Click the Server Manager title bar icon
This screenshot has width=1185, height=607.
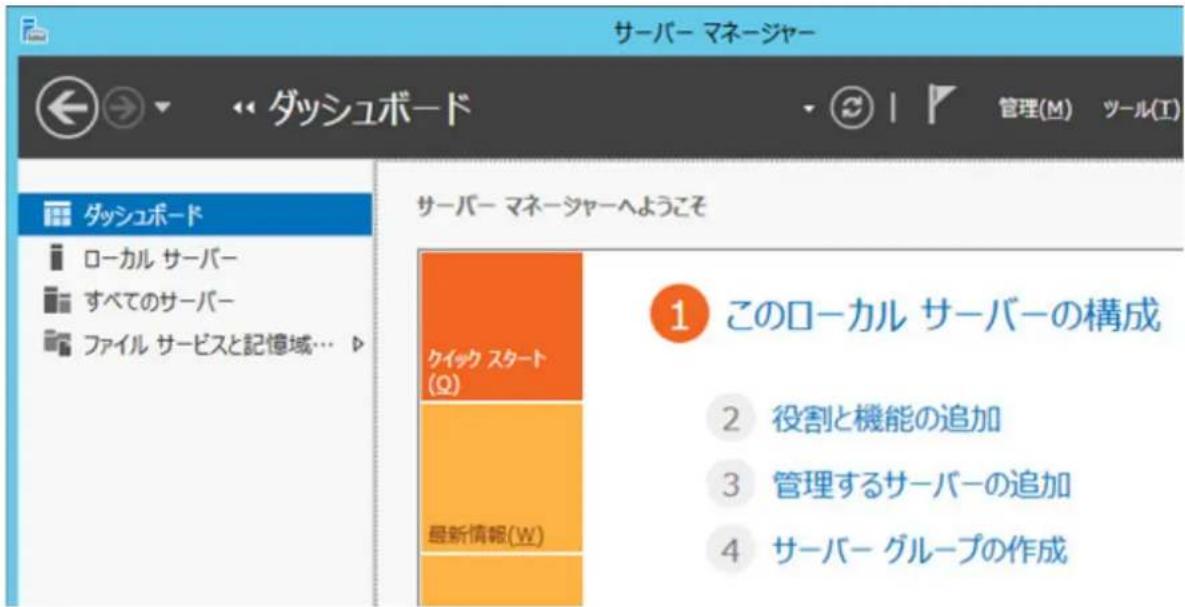point(36,33)
